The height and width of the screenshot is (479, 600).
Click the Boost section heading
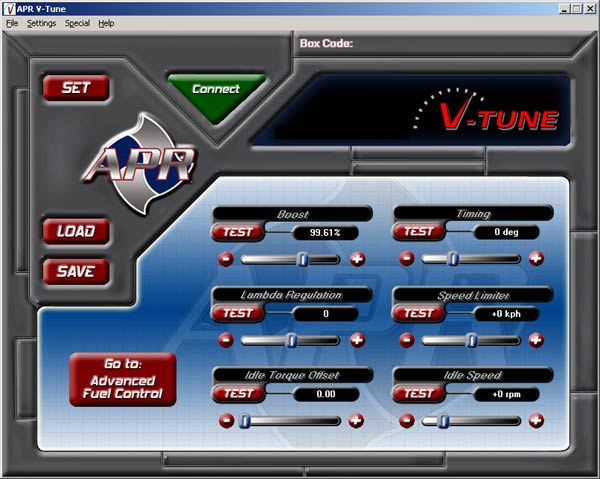[293, 214]
